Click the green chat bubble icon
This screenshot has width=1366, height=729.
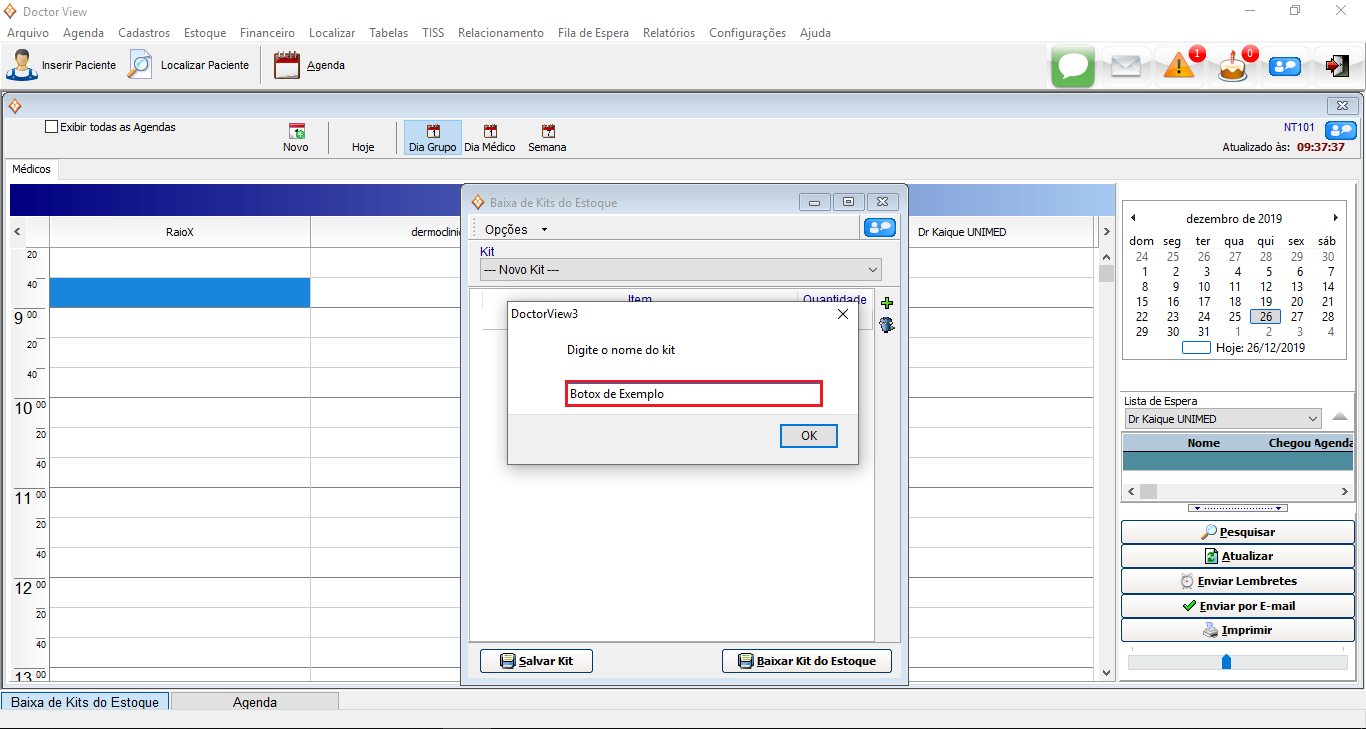pyautogui.click(x=1073, y=66)
